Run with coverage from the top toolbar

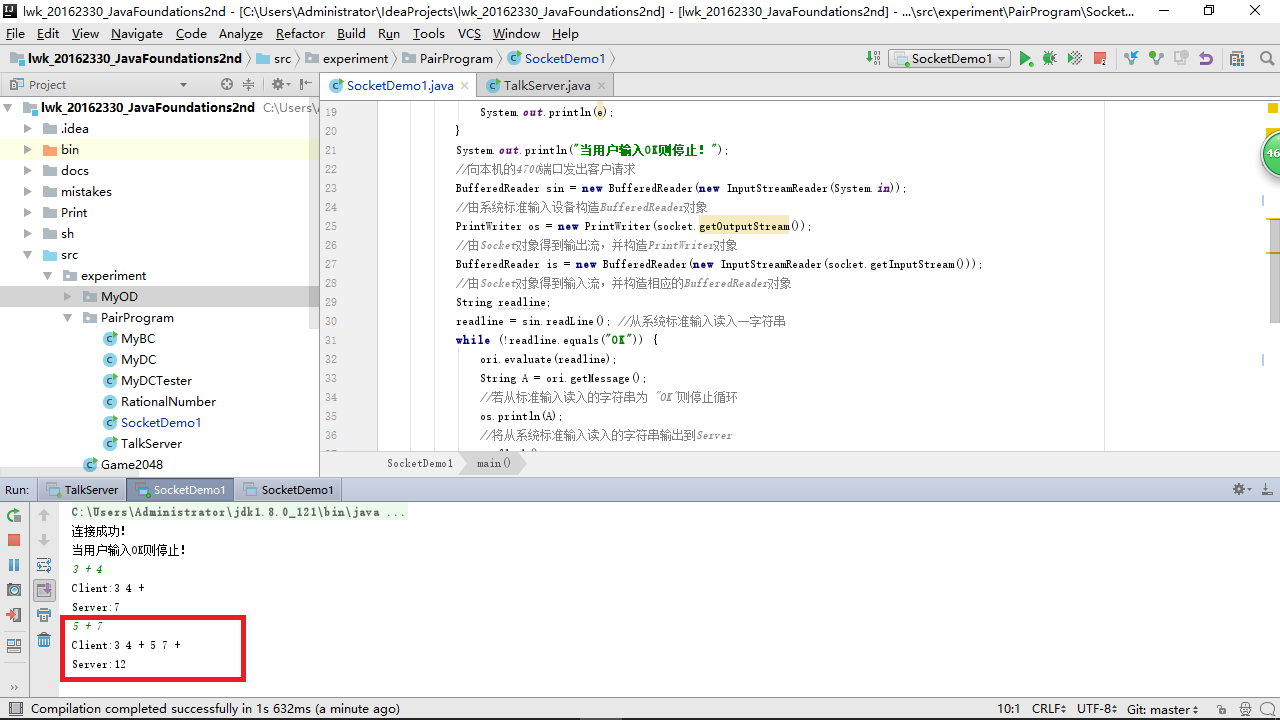pyautogui.click(x=1075, y=59)
